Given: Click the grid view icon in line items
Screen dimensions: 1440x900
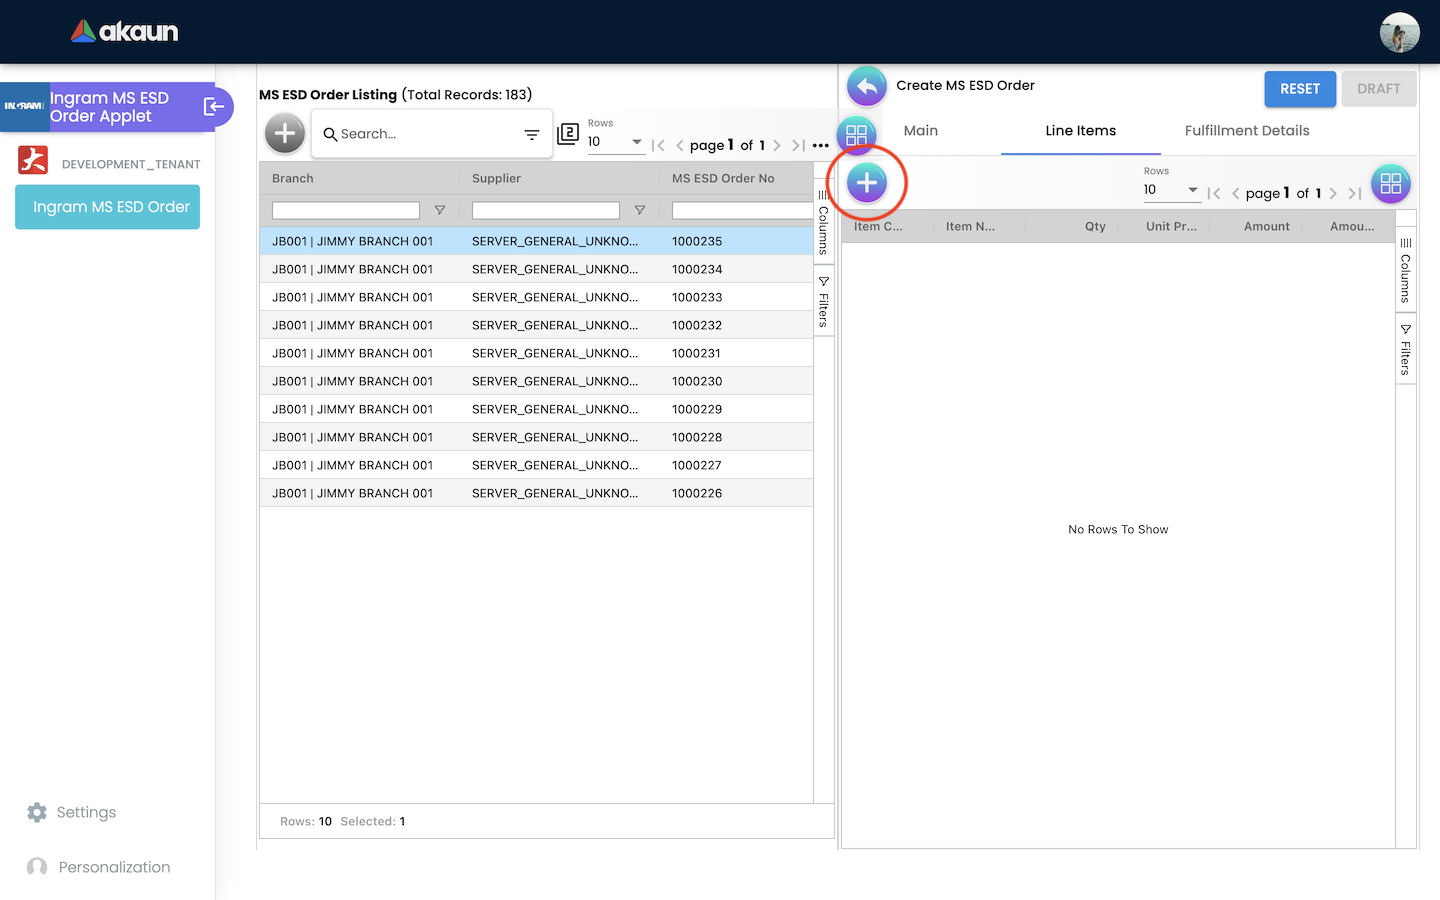Looking at the screenshot, I should 1390,184.
